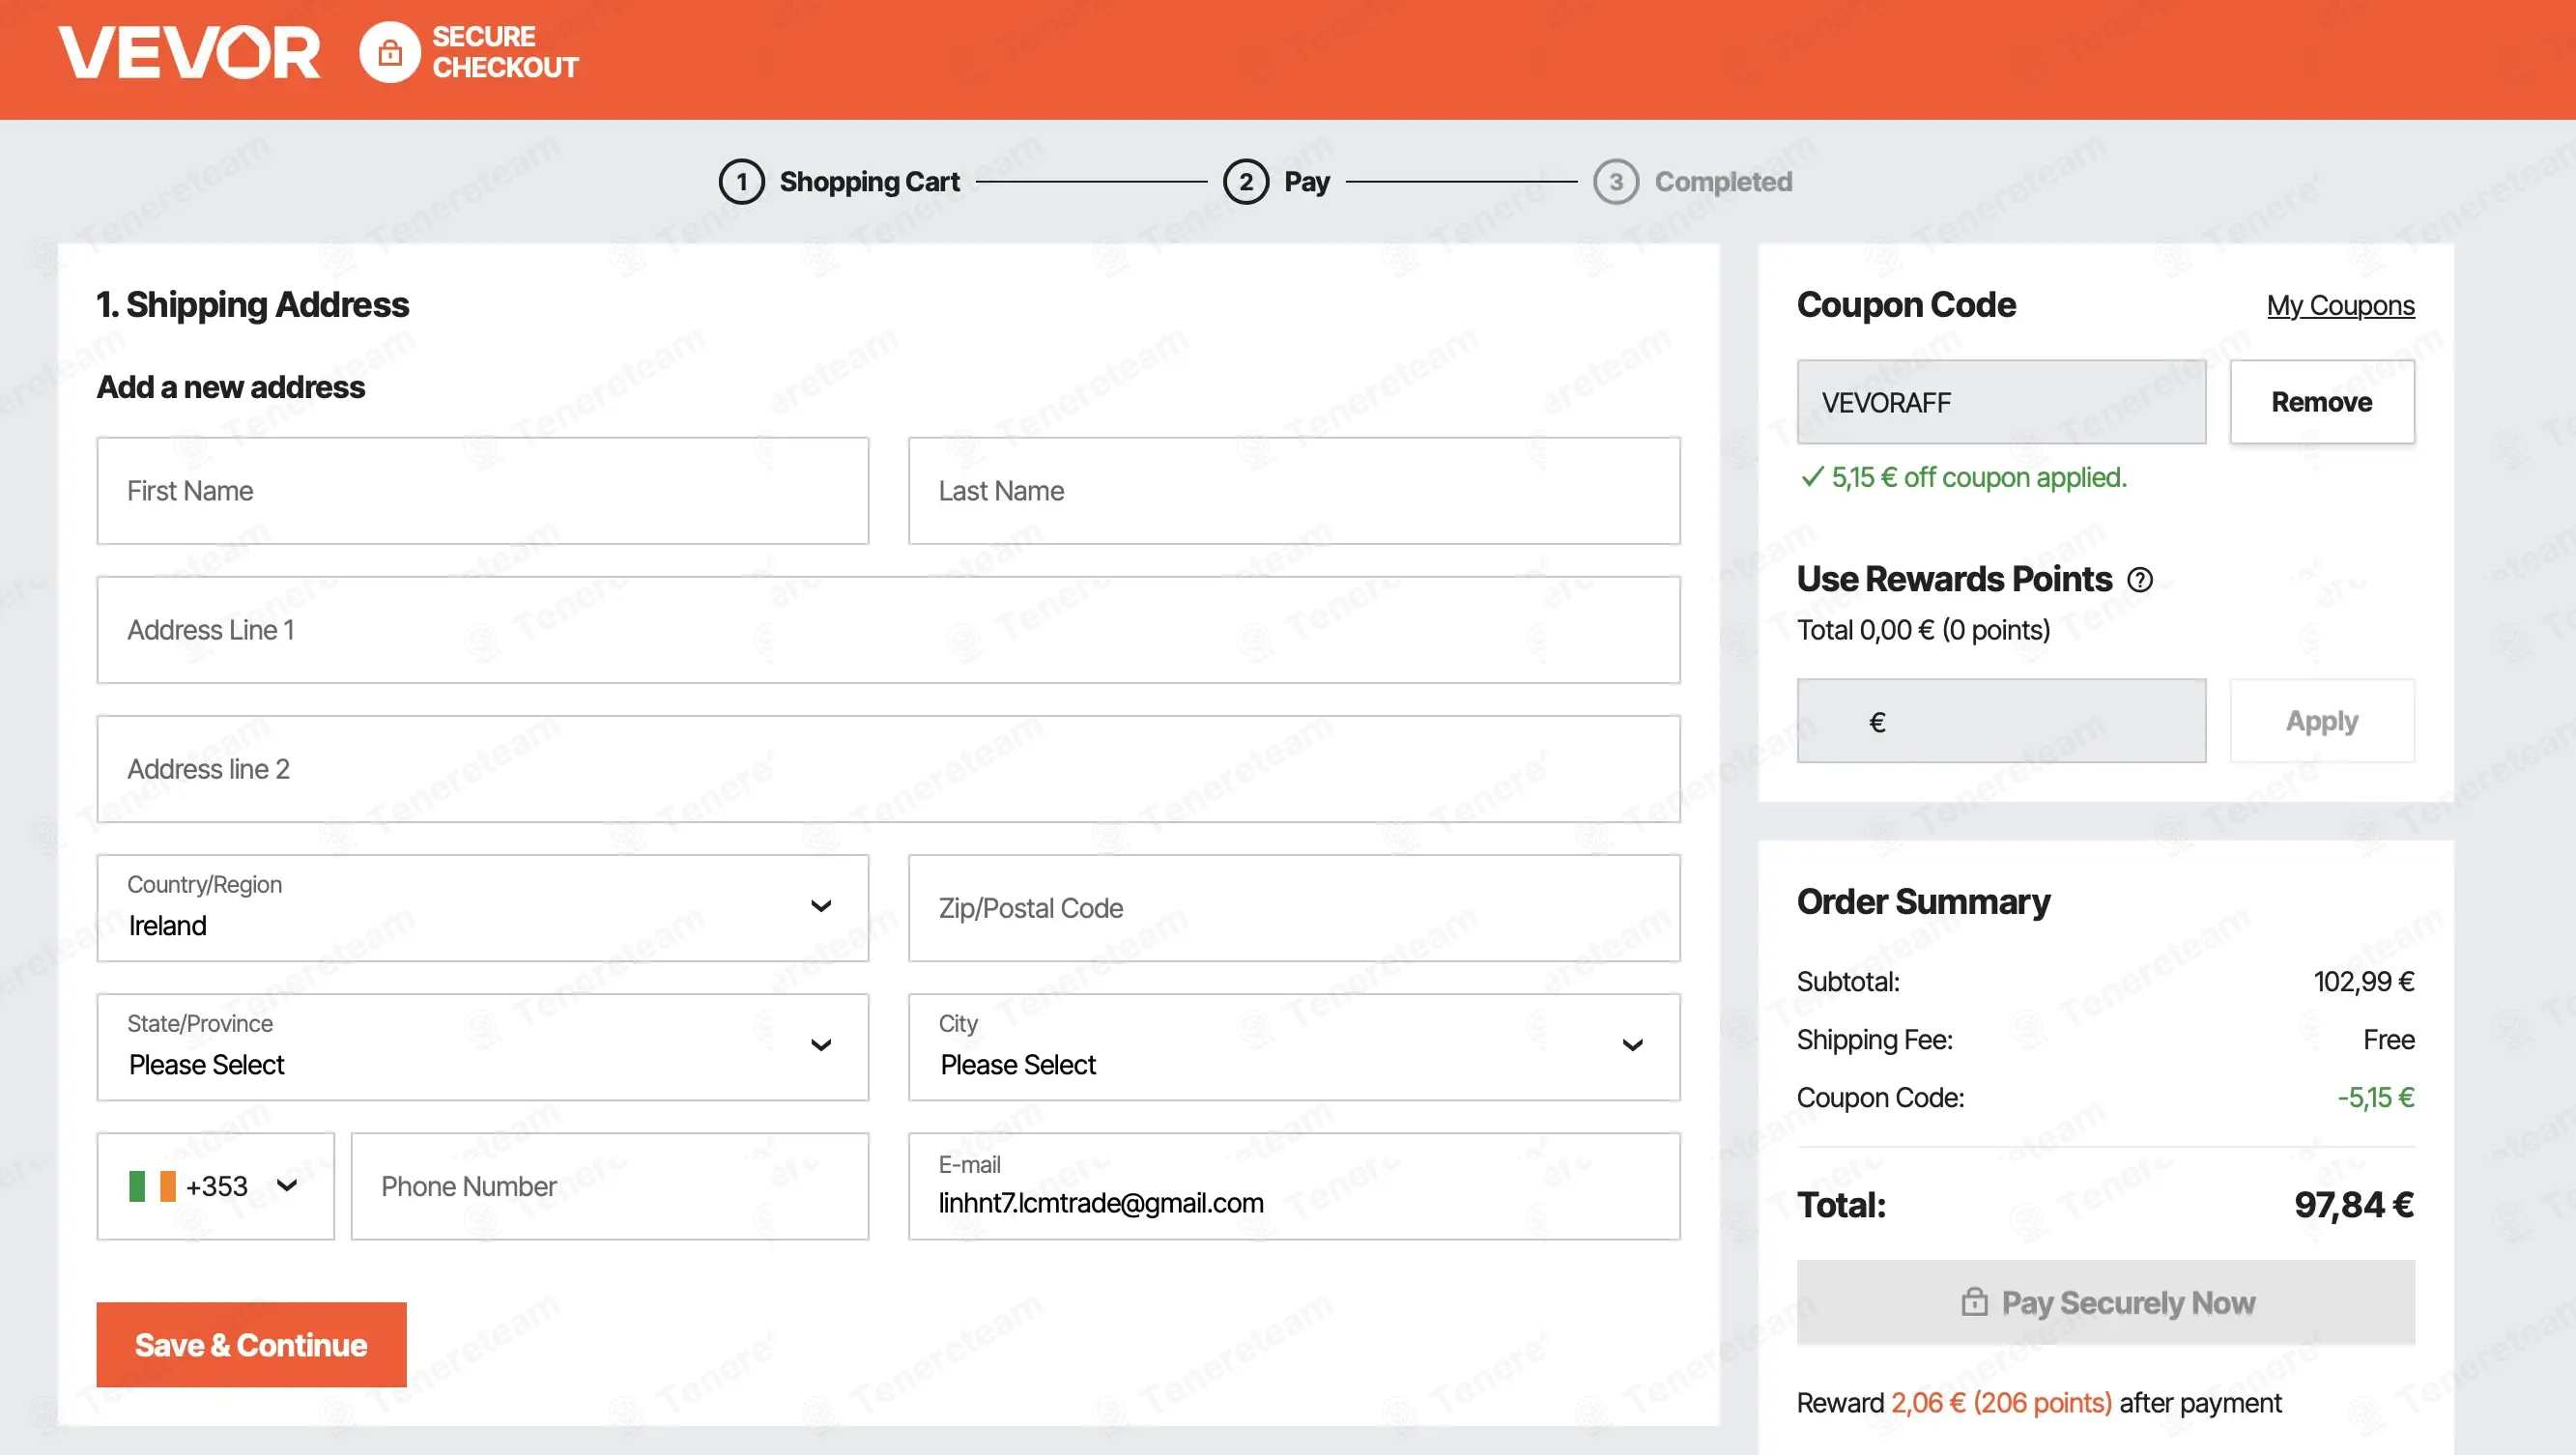2576x1455 pixels.
Task: Expand the Country/Region dropdown showing Ireland
Action: [483, 908]
